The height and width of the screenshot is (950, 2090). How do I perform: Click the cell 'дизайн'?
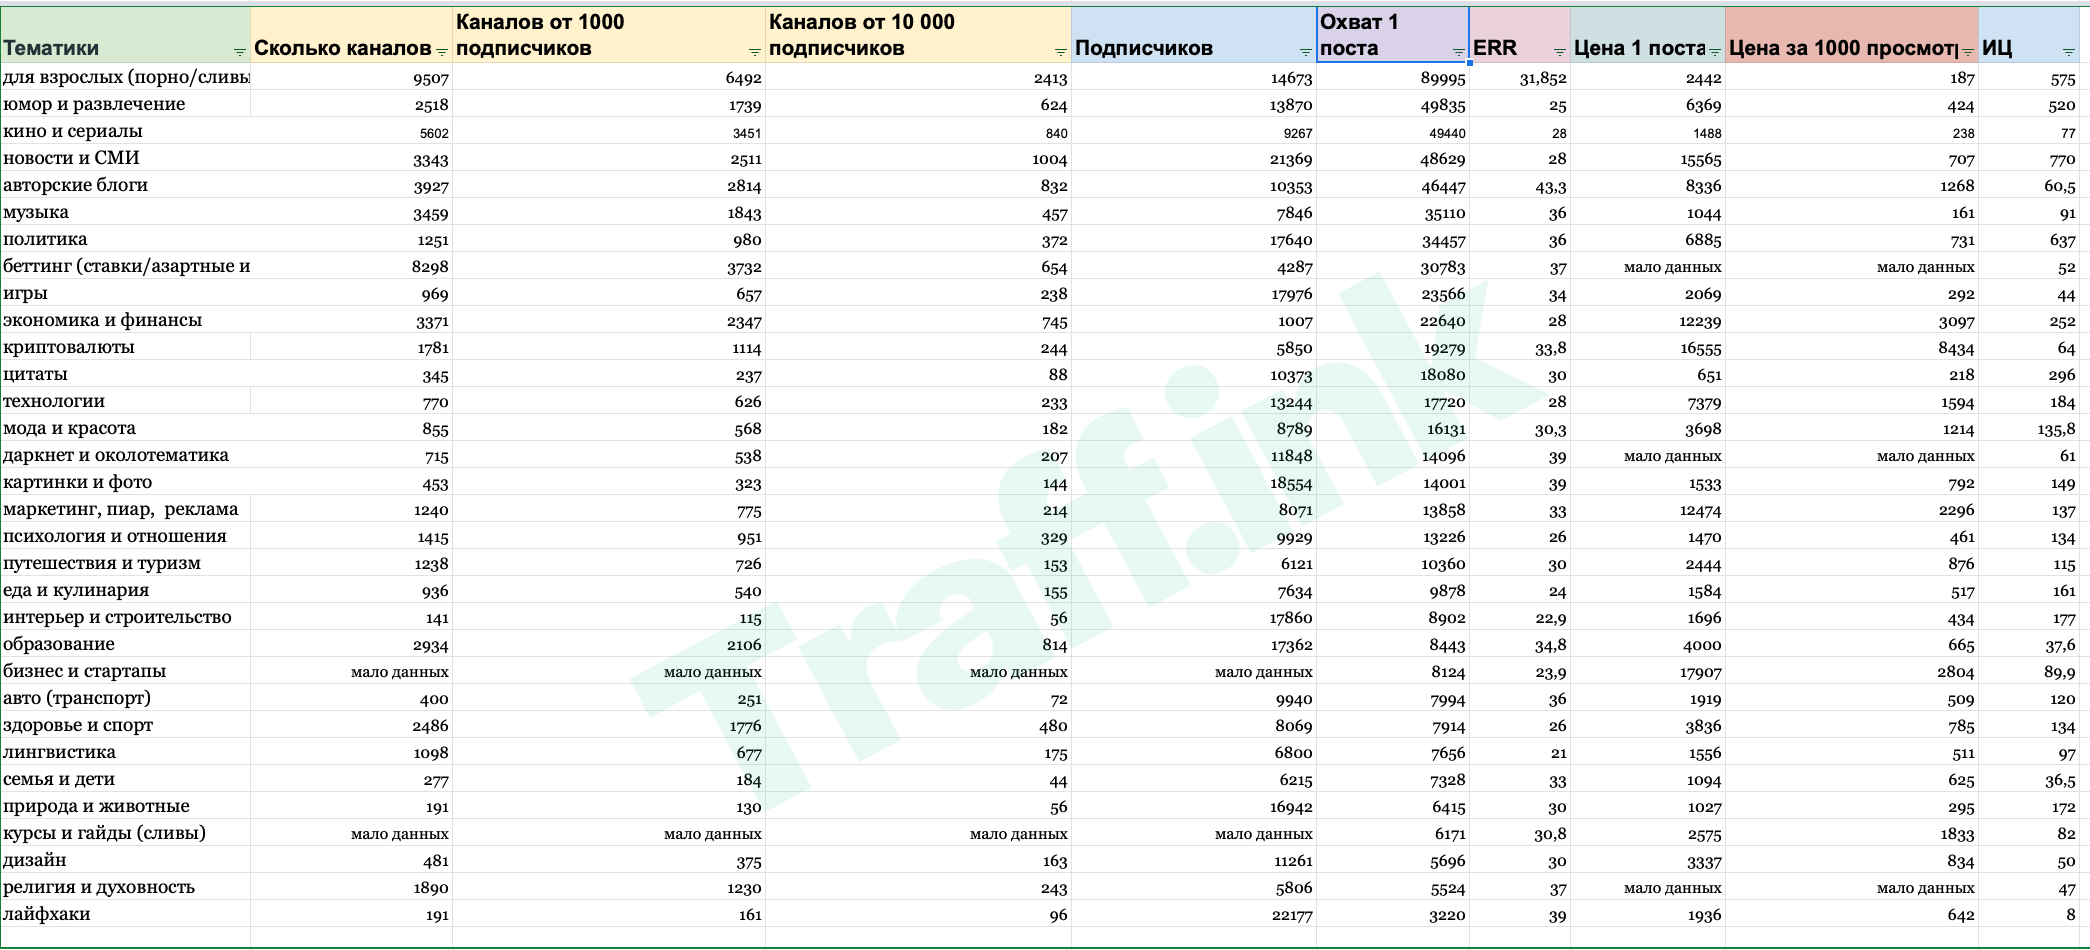click(125, 860)
